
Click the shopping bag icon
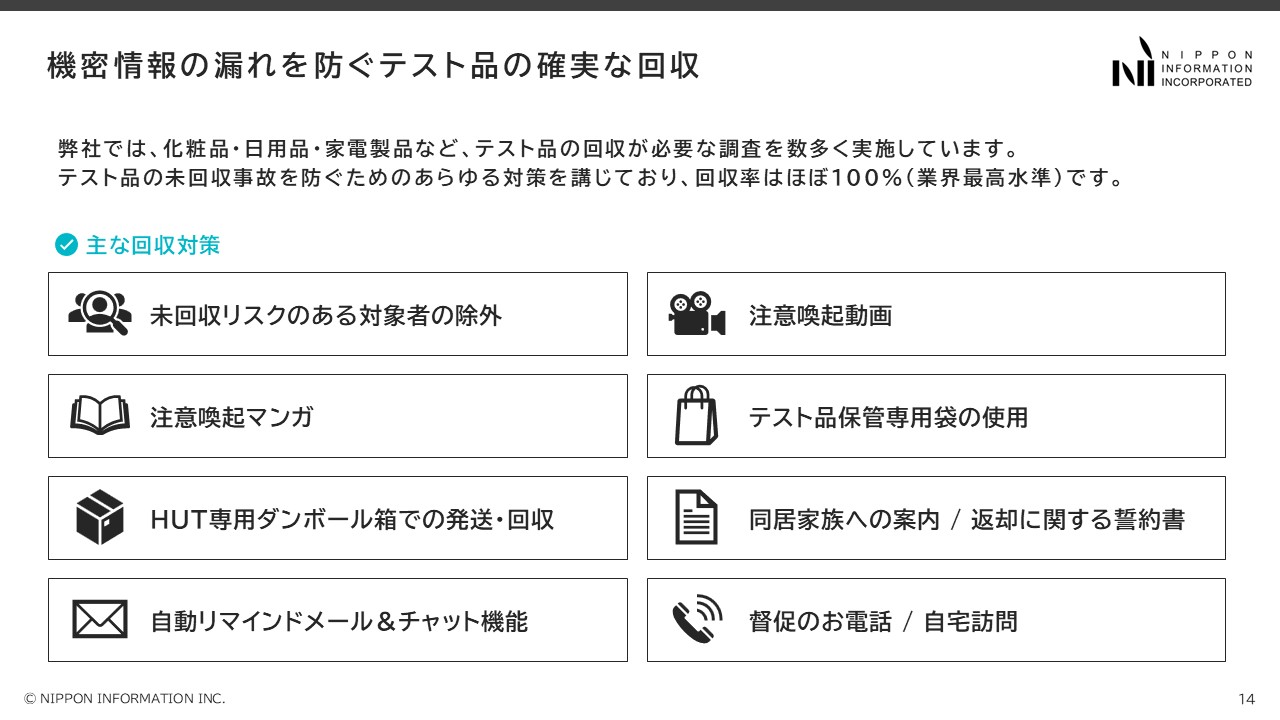coord(696,415)
